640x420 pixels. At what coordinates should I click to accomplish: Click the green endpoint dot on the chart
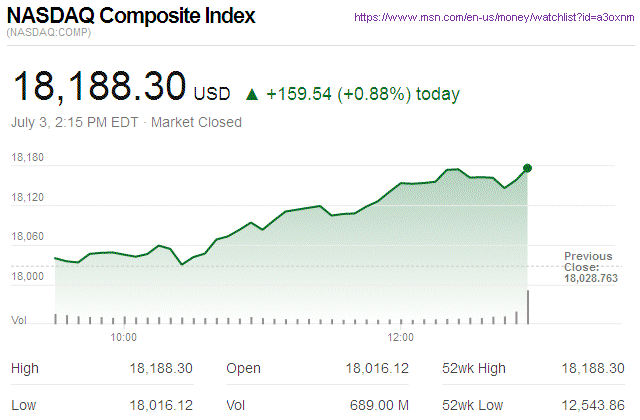point(527,168)
